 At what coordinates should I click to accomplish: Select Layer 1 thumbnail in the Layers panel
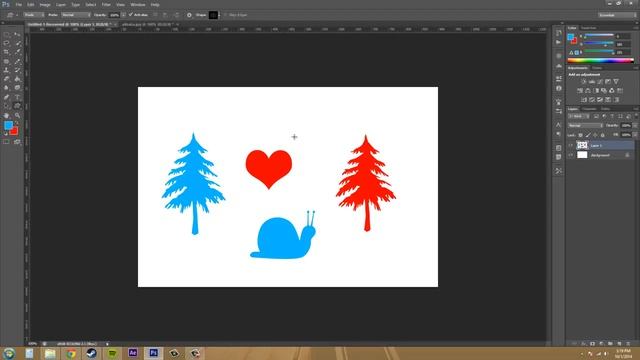click(582, 145)
